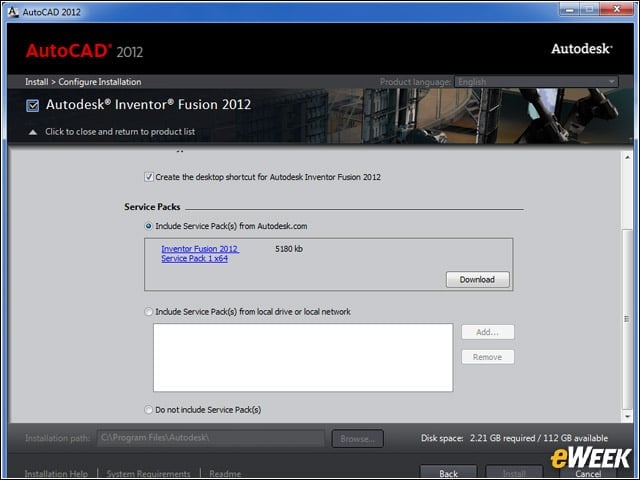This screenshot has width=640, height=480.
Task: Select Do not include Service Pack(s)
Action: pyautogui.click(x=149, y=409)
